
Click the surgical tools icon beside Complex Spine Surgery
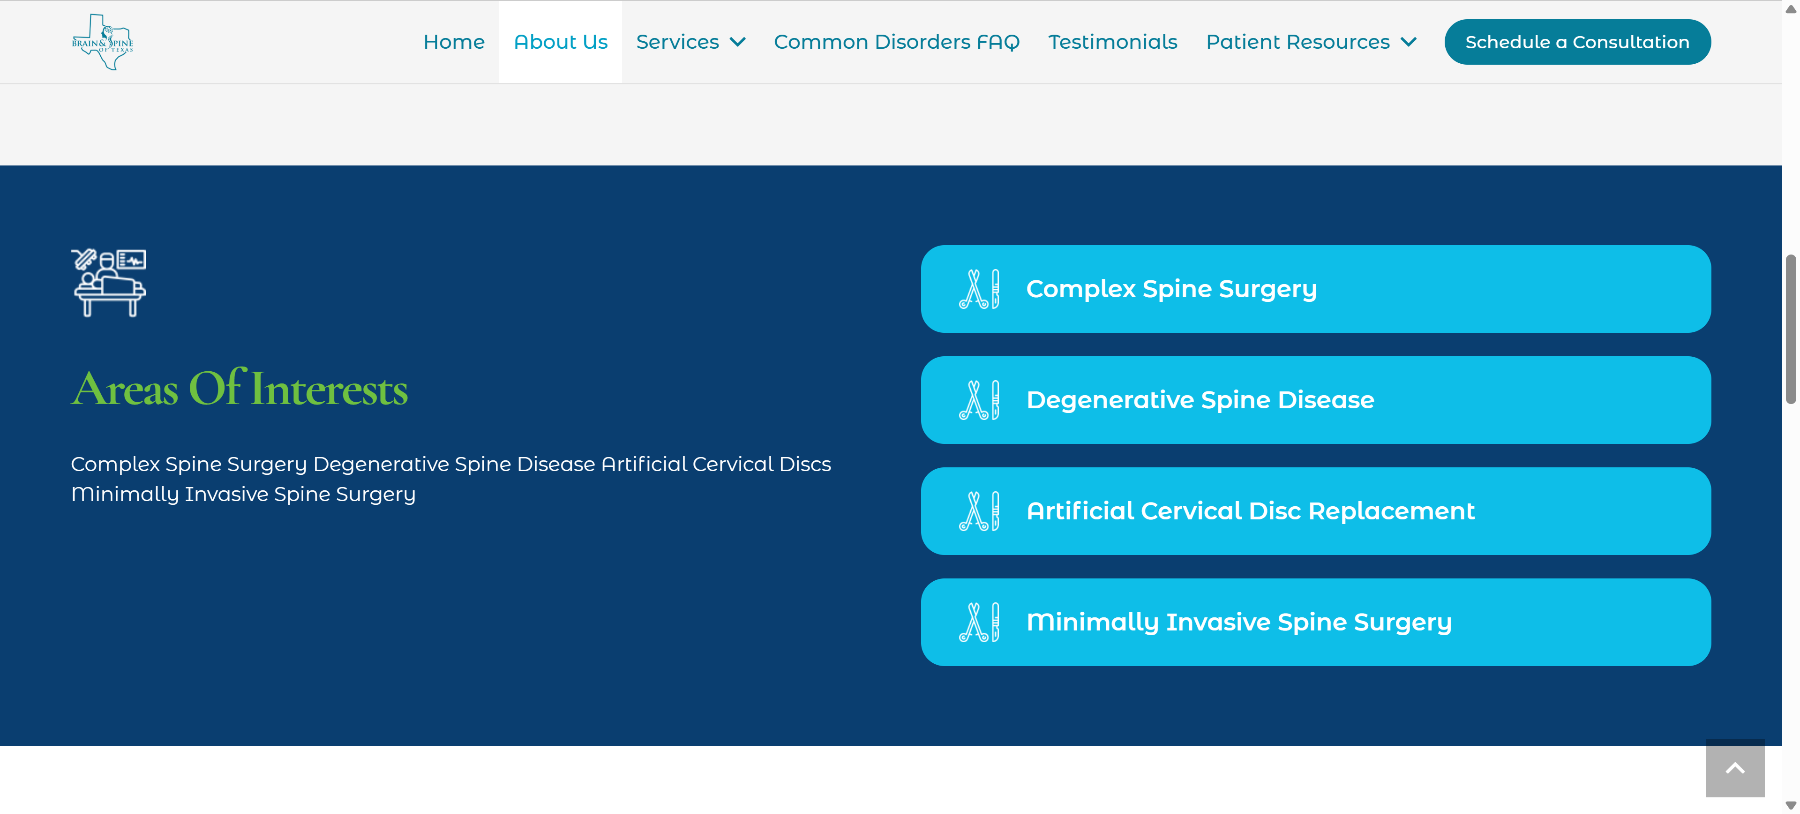tap(979, 289)
